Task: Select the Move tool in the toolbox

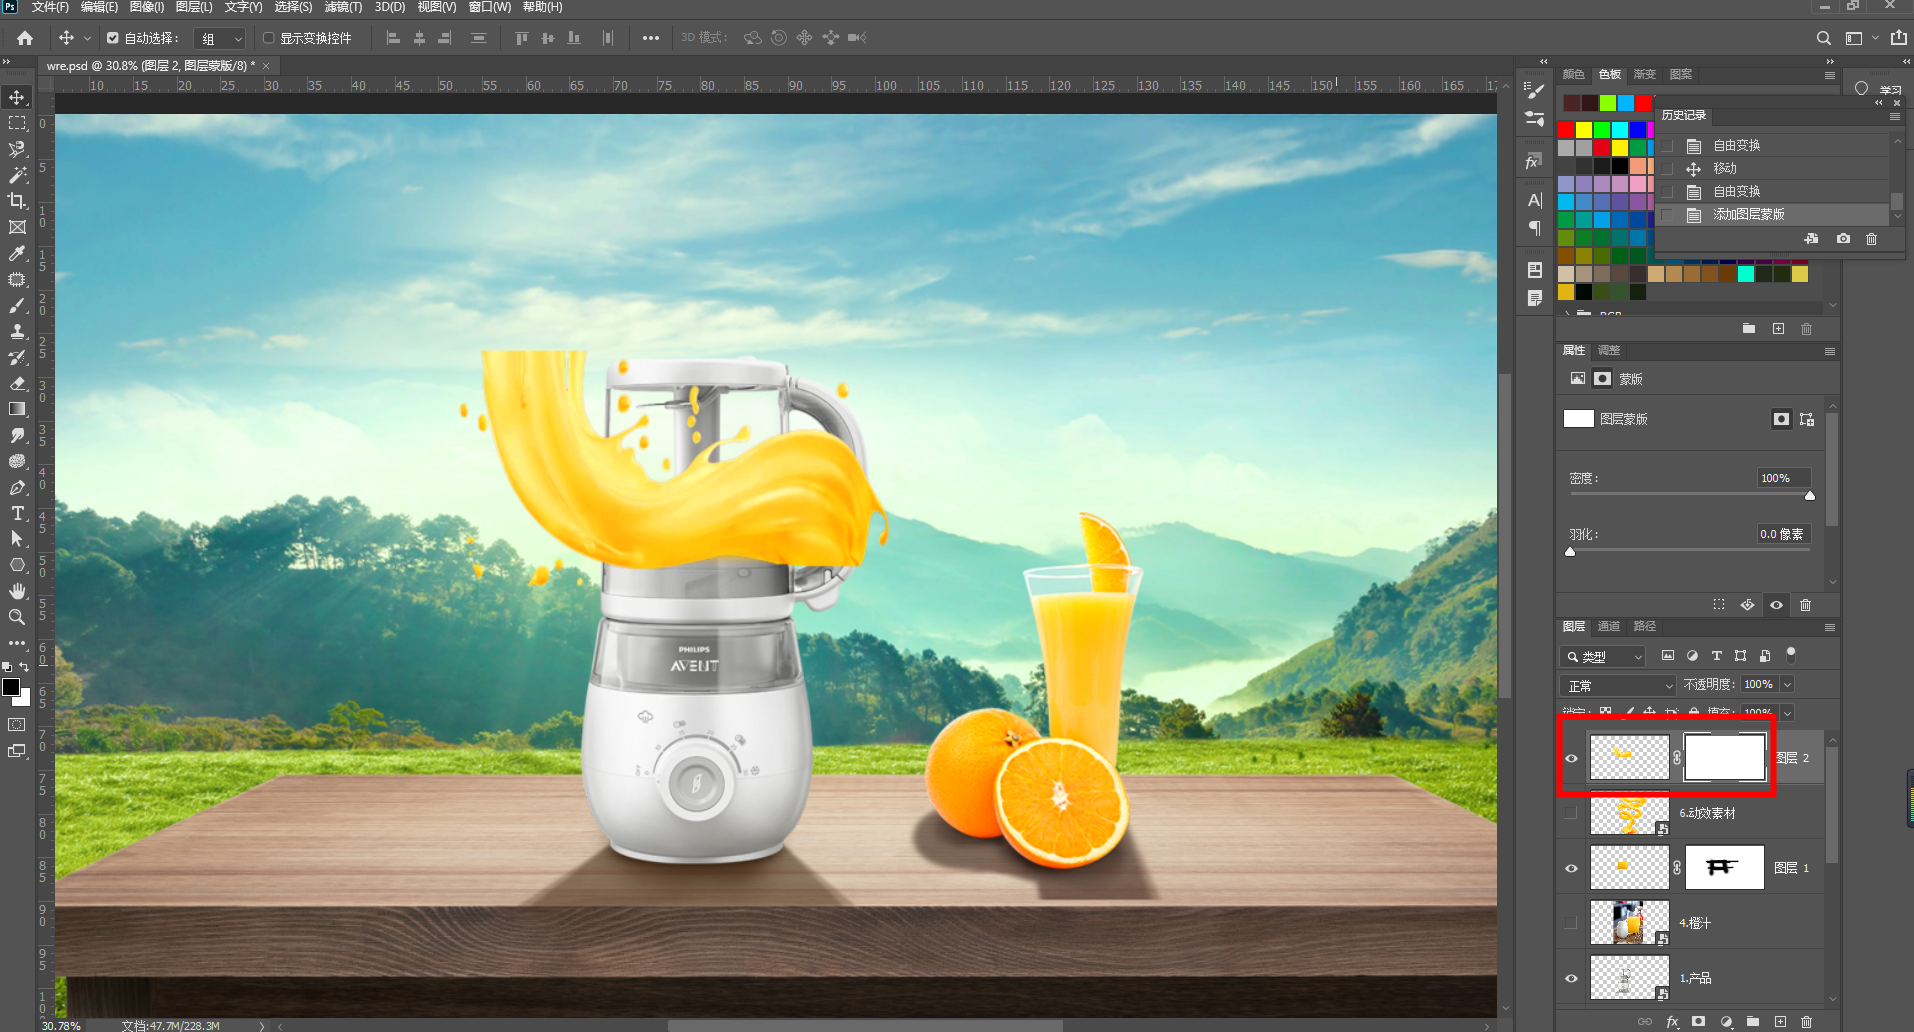Action: pos(17,97)
